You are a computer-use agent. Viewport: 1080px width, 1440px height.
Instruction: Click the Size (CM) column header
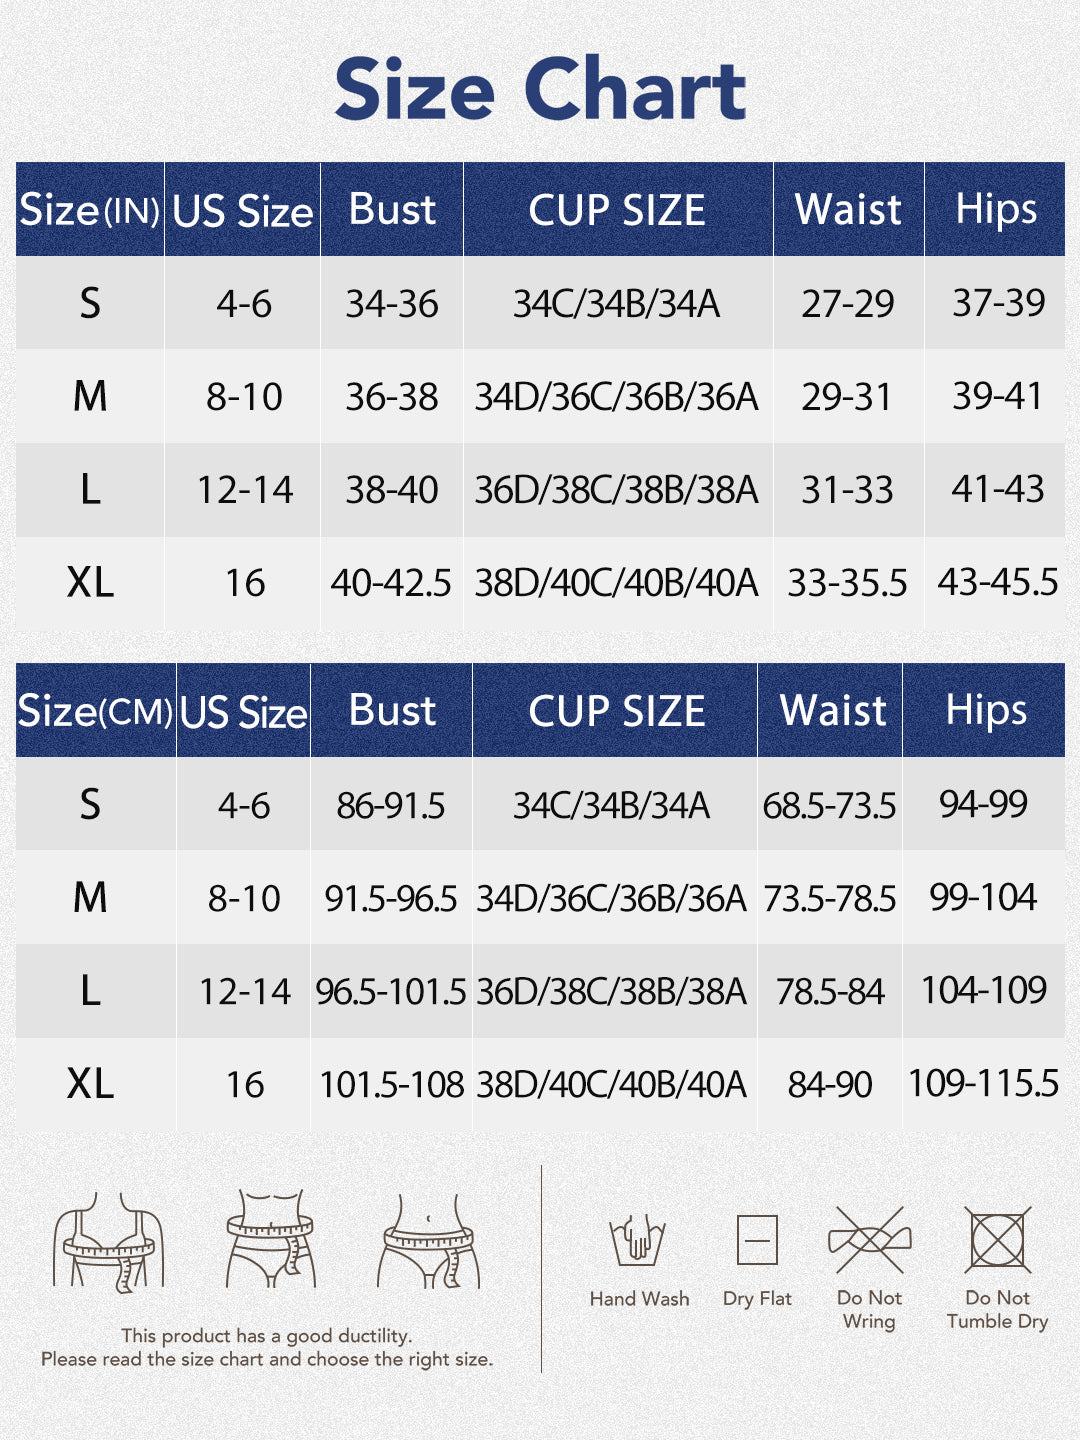[x=96, y=711]
